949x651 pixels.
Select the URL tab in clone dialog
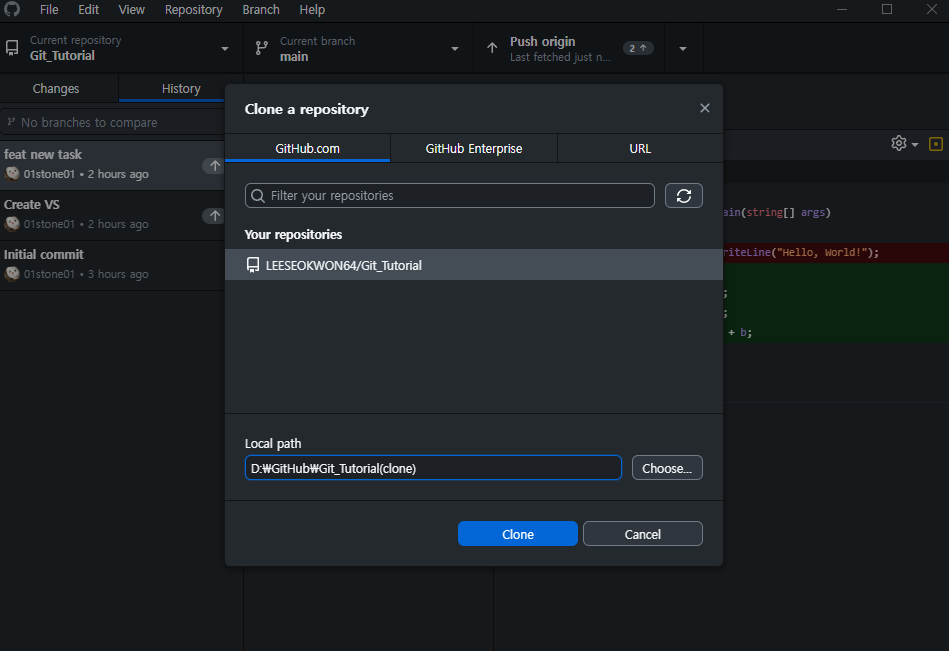click(640, 148)
